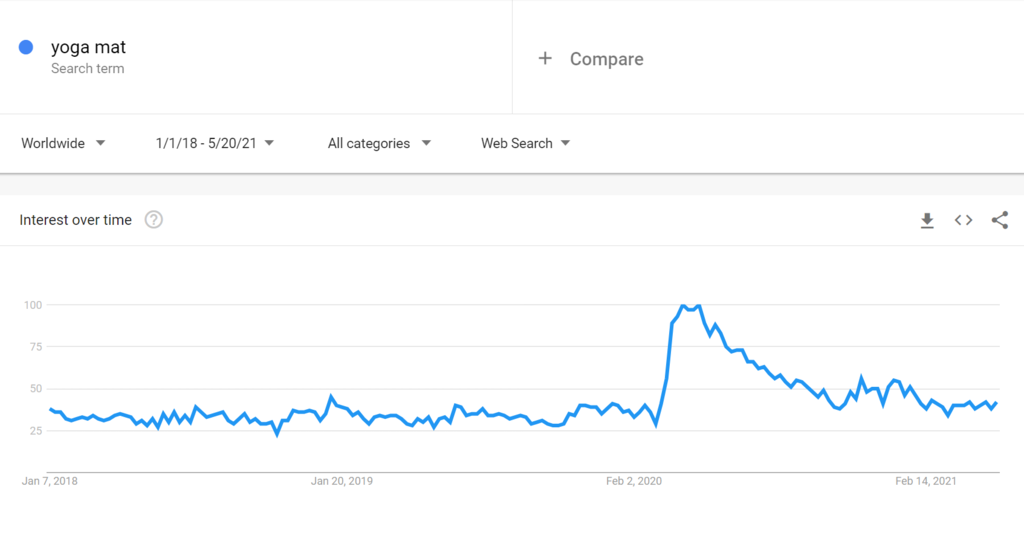Click the Feb 14, 2021 axis label
The image size is (1024, 547).
coord(926,481)
